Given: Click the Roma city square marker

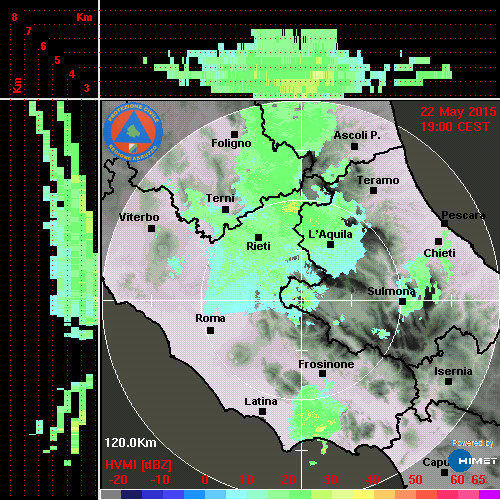Looking at the screenshot, I should coord(210,331).
